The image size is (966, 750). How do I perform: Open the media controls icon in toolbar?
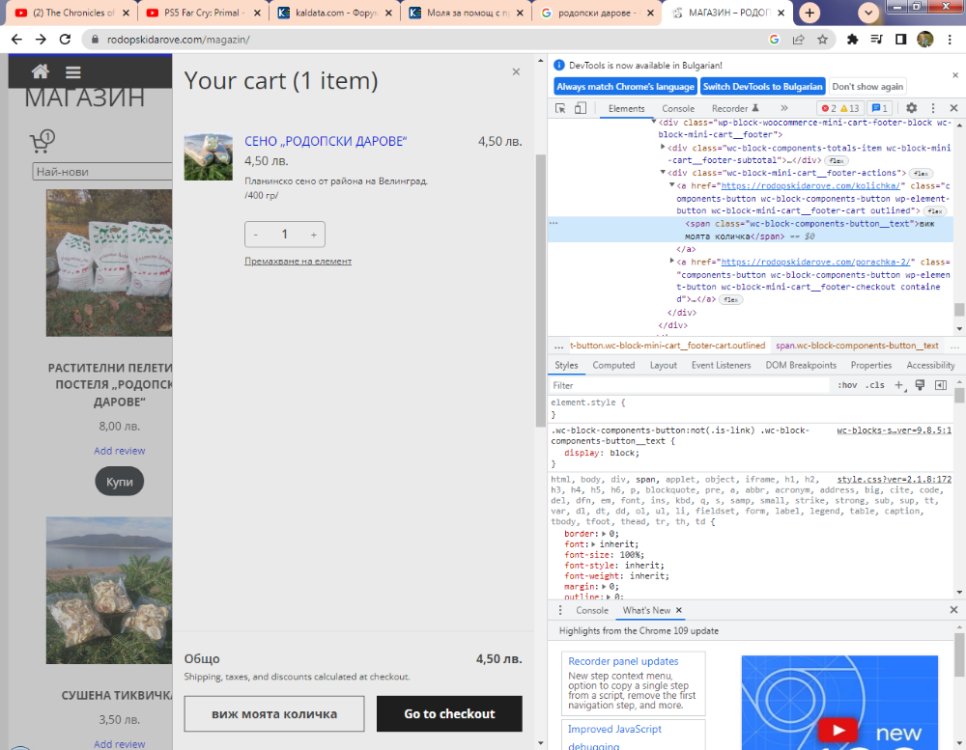(877, 39)
